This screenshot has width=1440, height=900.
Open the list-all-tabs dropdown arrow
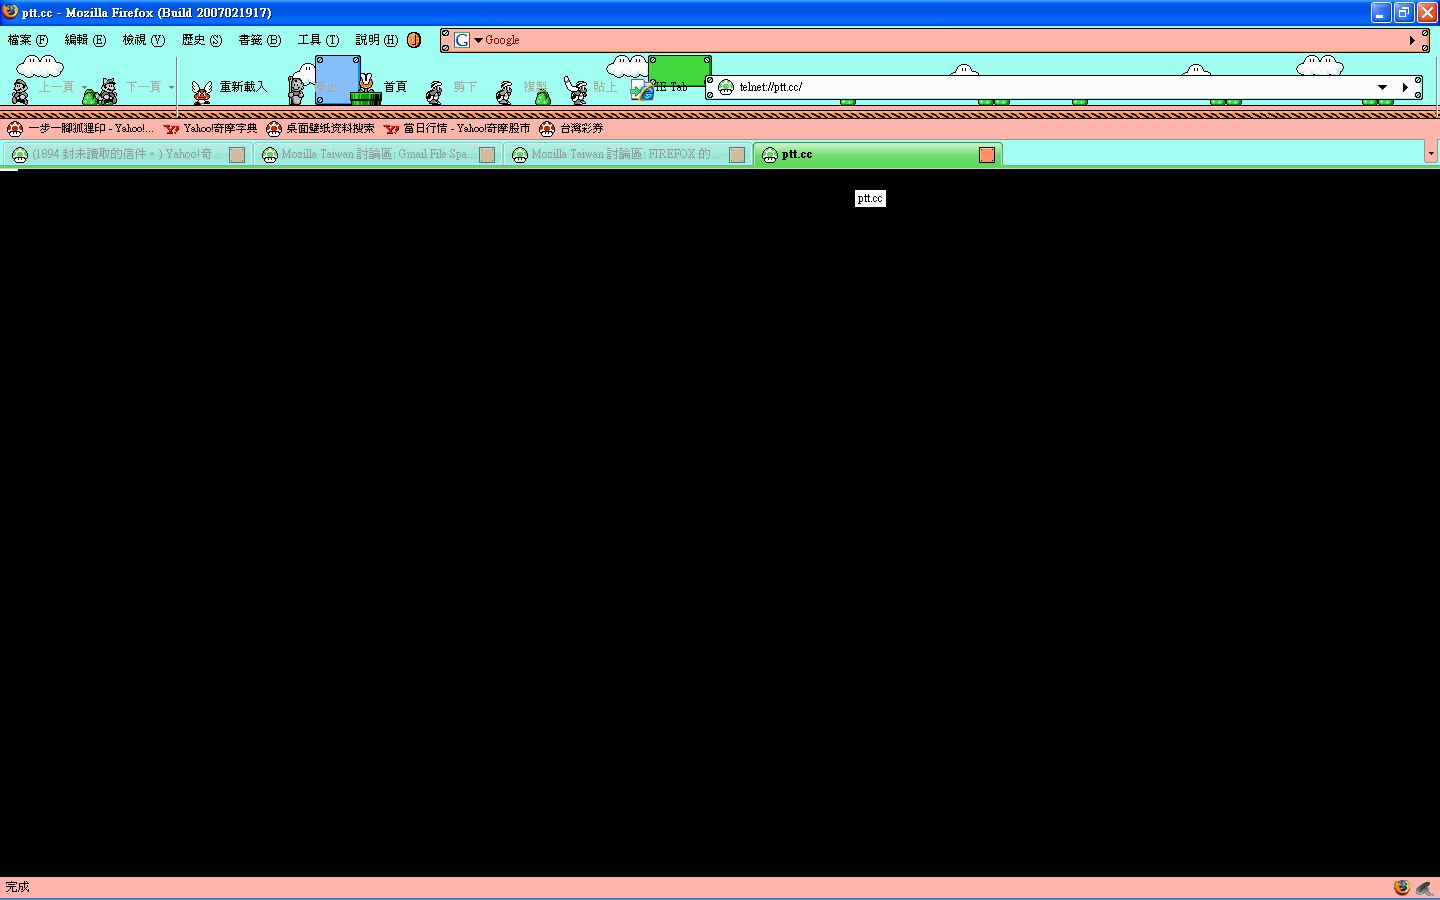pyautogui.click(x=1431, y=153)
